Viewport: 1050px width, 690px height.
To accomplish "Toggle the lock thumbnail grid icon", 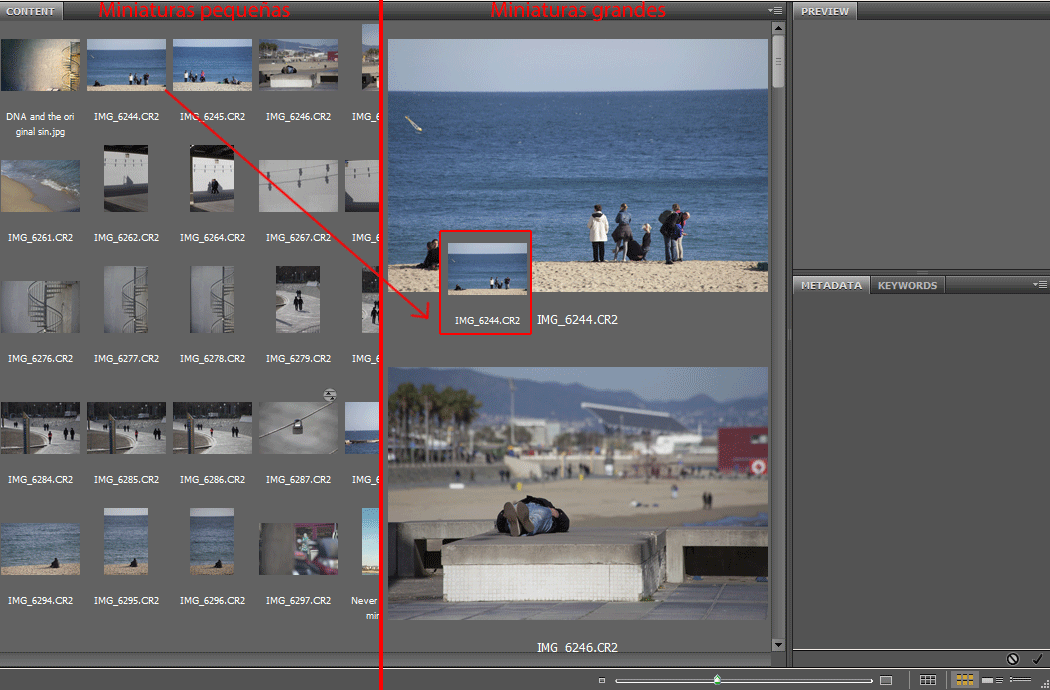I will pyautogui.click(x=927, y=680).
